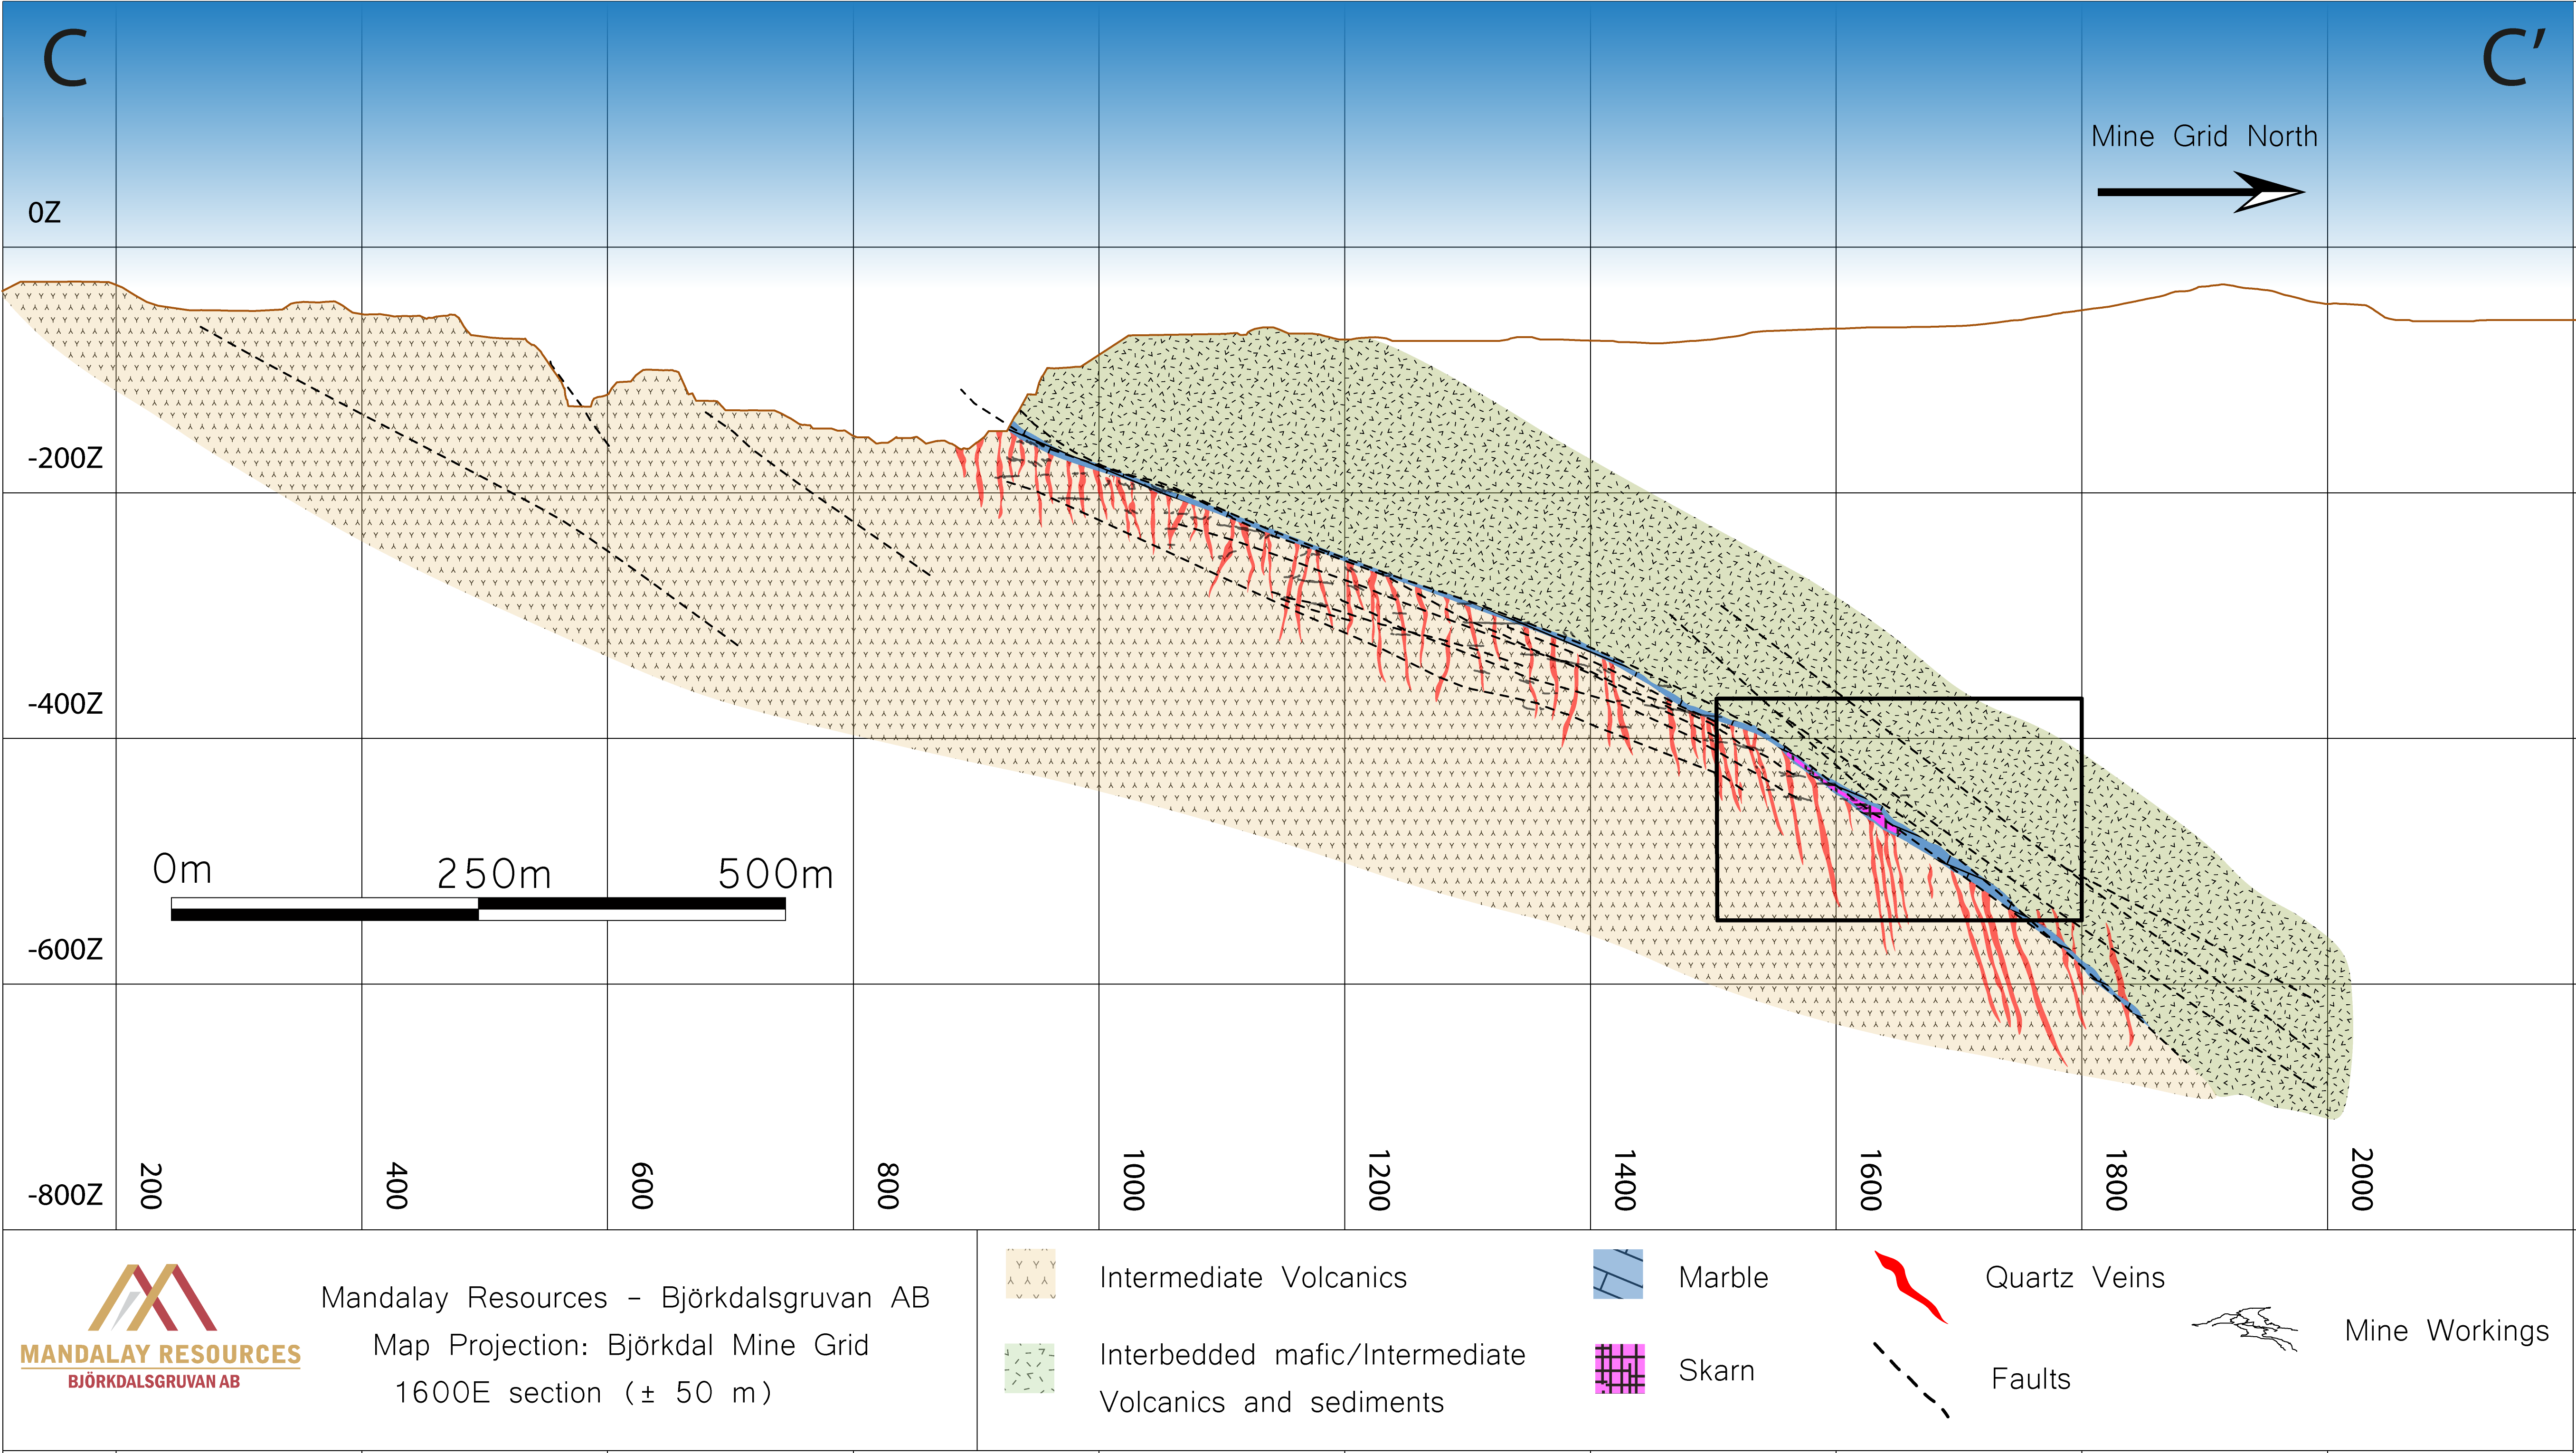2576x1453 pixels.
Task: Click the '-400Z' elevation label
Action: click(x=65, y=704)
